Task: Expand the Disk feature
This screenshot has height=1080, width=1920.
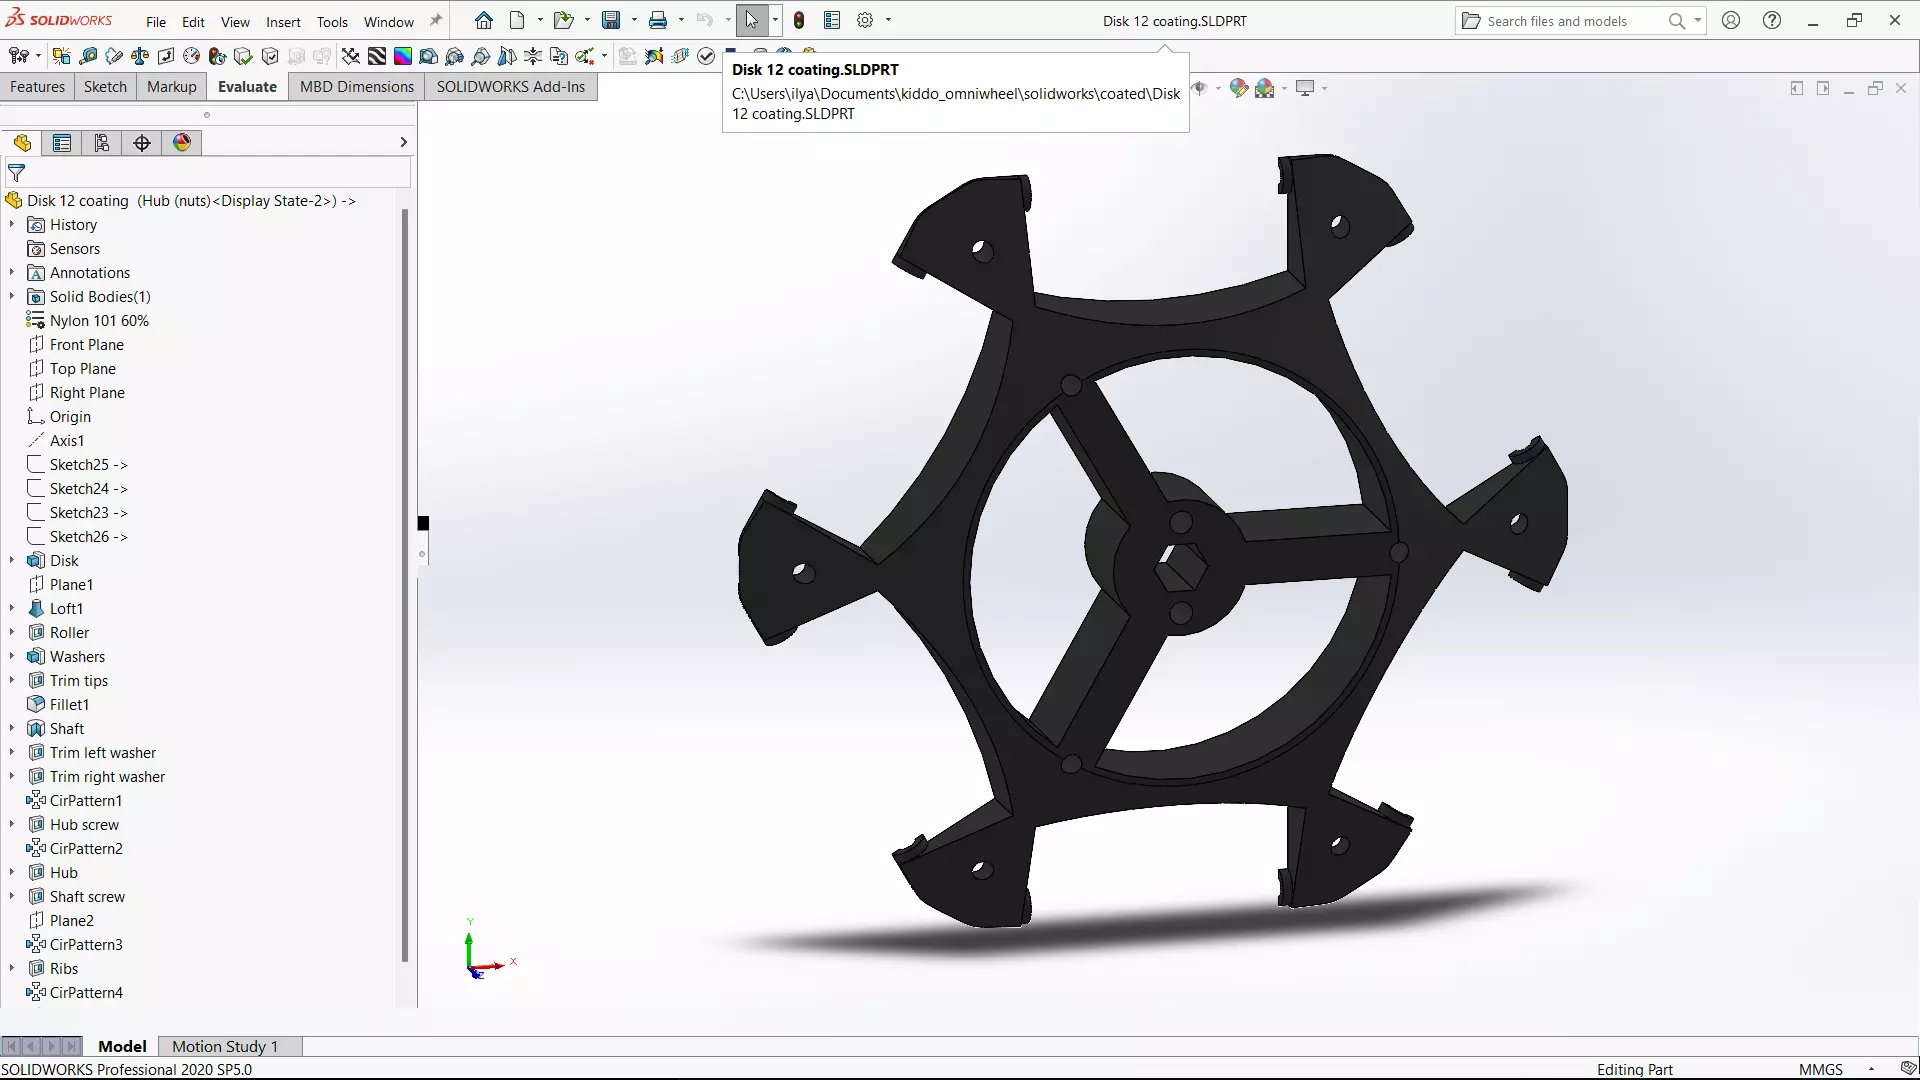Action: pyautogui.click(x=12, y=560)
